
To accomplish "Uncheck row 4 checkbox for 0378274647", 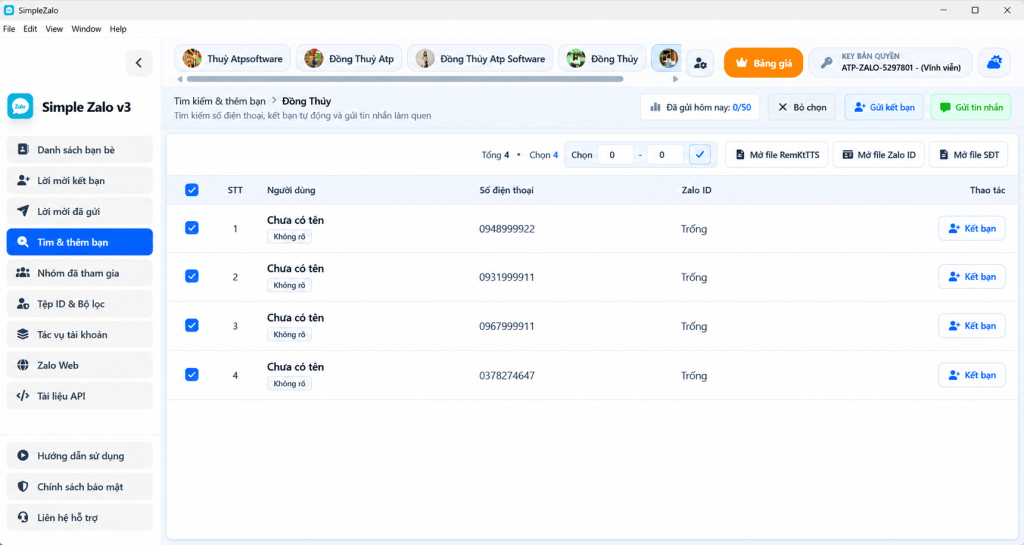I will point(191,375).
